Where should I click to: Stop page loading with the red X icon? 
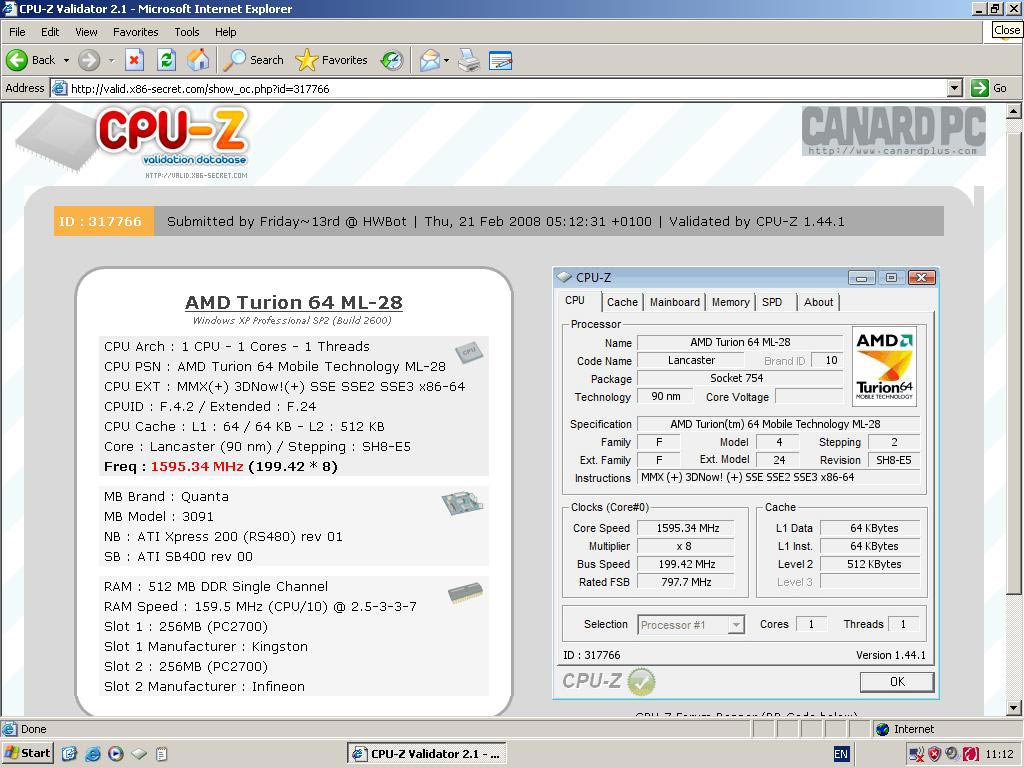[x=134, y=60]
